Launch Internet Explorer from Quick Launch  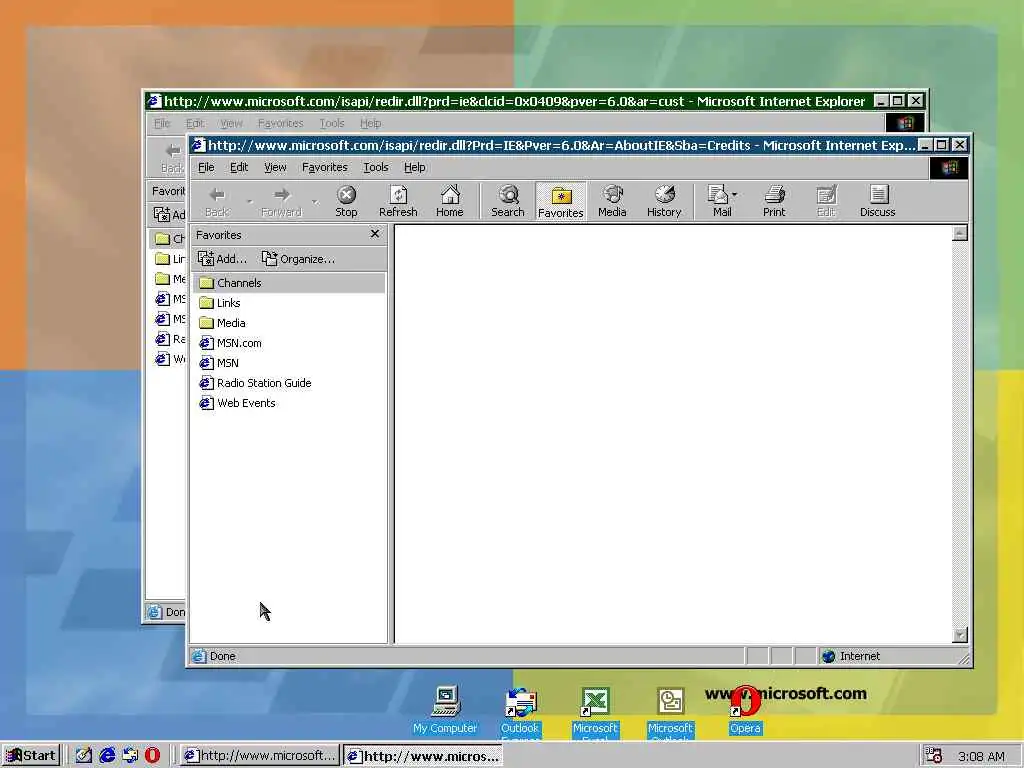pyautogui.click(x=107, y=756)
